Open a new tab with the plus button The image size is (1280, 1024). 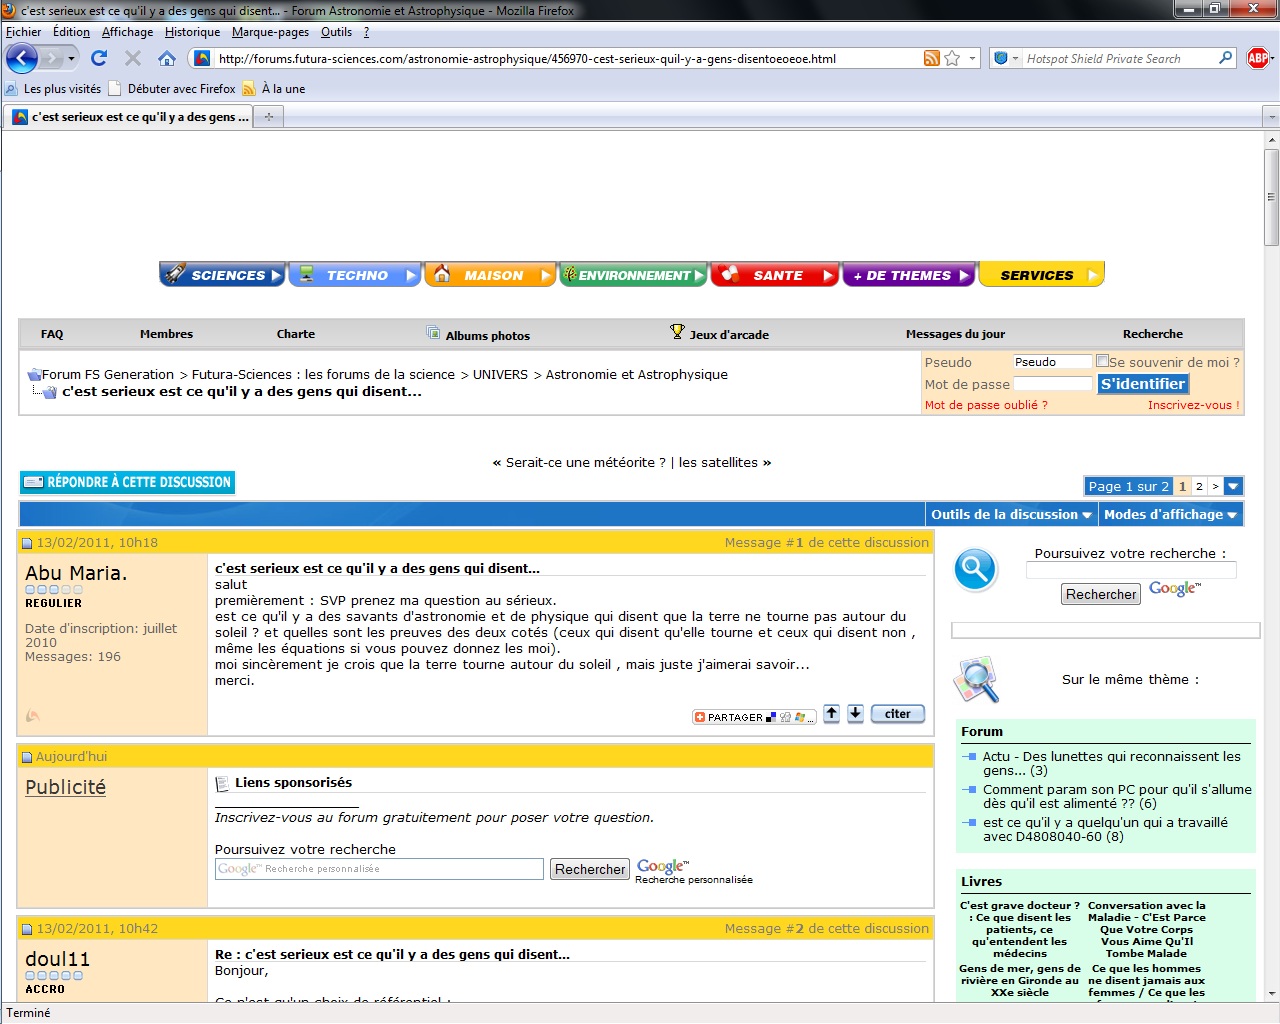point(268,117)
